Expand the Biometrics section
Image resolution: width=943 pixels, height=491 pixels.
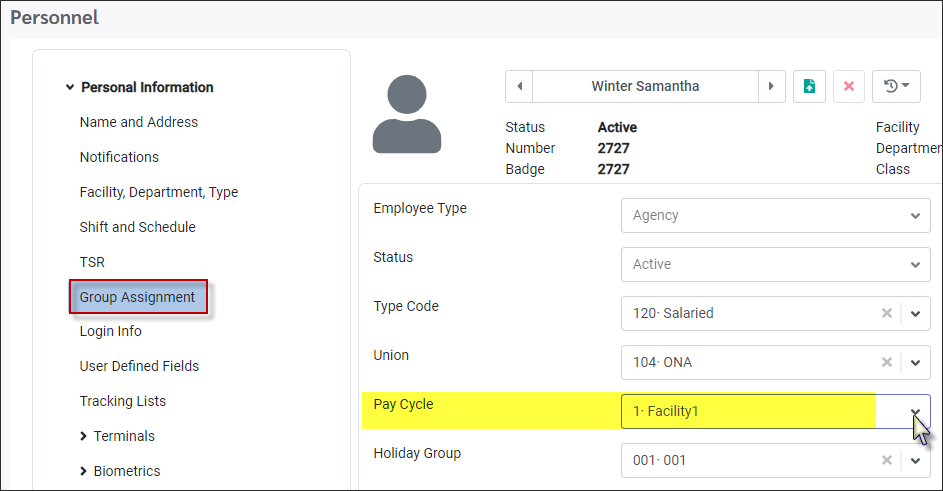[x=83, y=471]
